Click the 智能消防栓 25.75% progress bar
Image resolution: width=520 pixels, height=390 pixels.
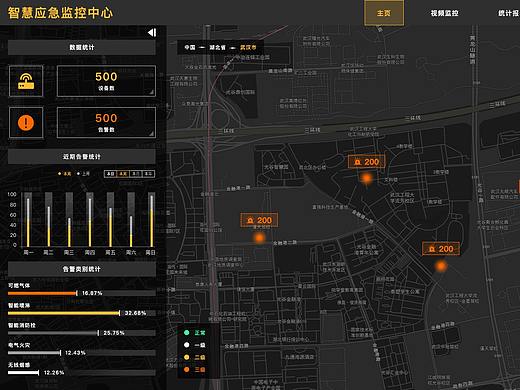pos(82,333)
